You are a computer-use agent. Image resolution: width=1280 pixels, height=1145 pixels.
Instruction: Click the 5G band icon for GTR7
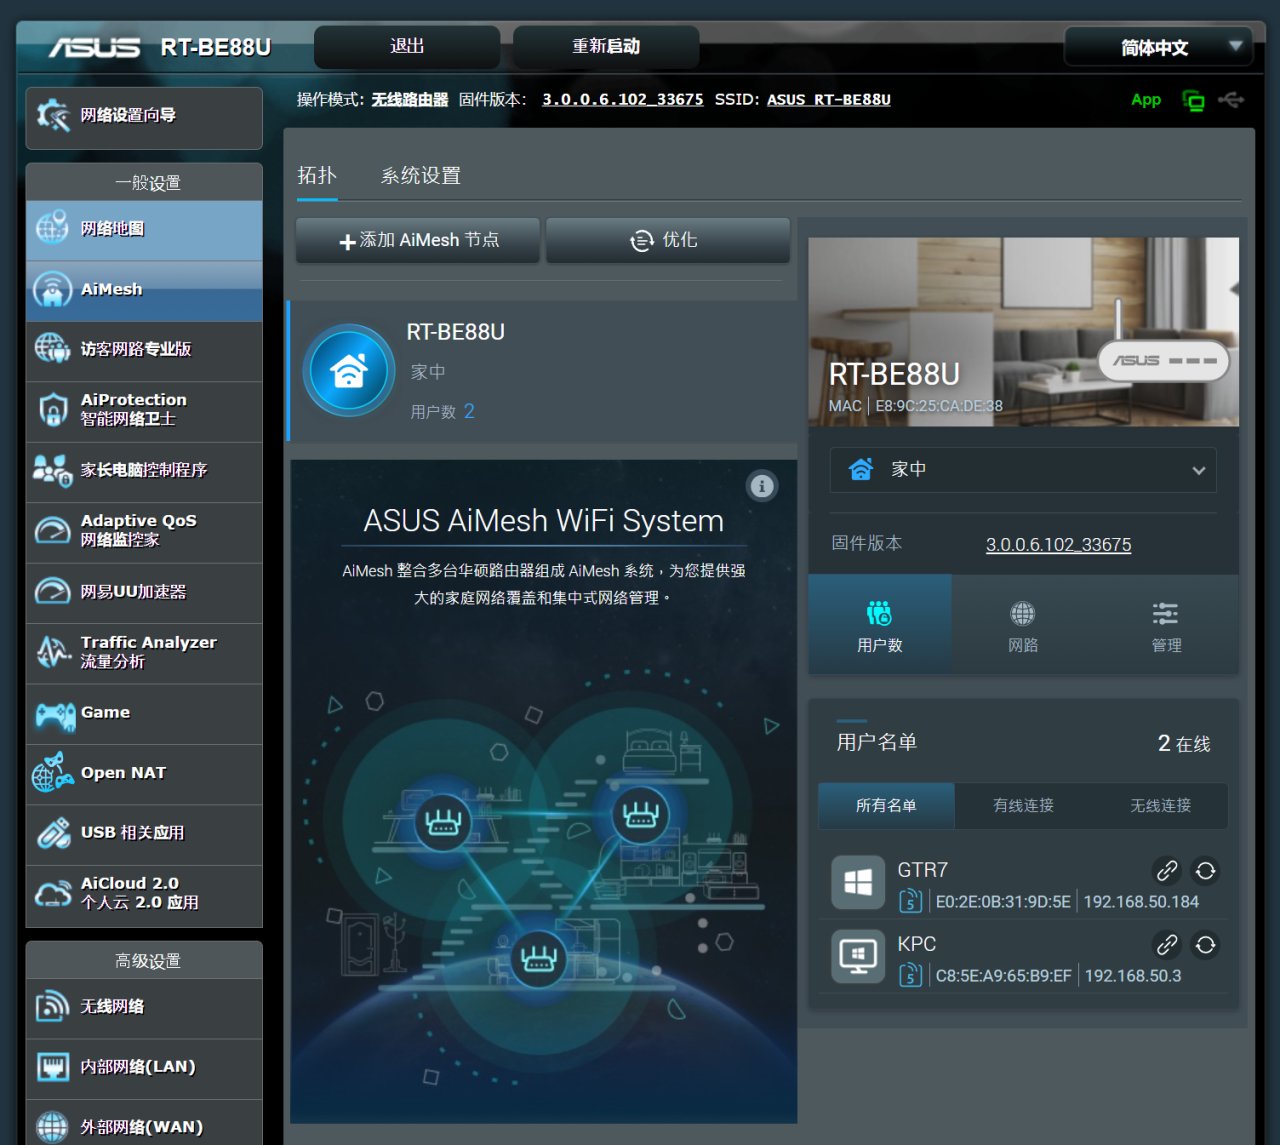910,901
